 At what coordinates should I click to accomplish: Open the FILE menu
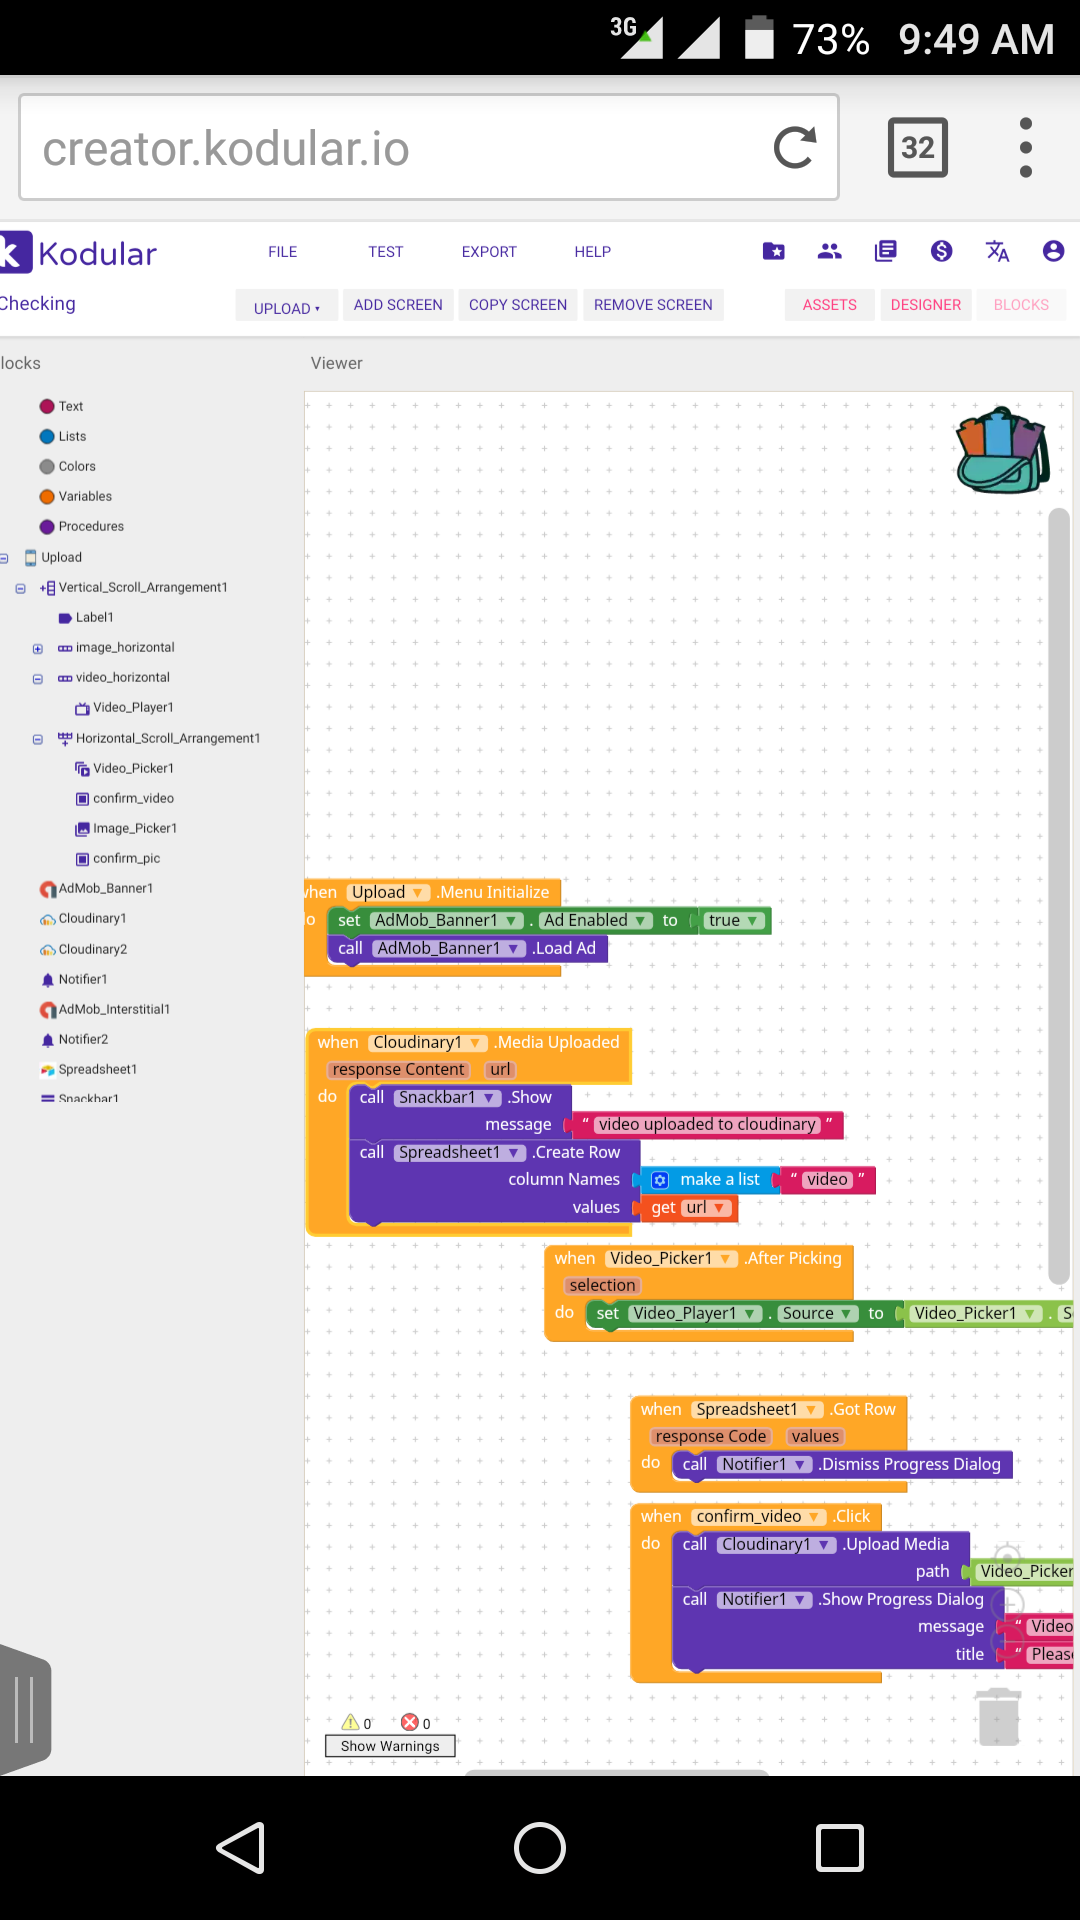(x=283, y=252)
